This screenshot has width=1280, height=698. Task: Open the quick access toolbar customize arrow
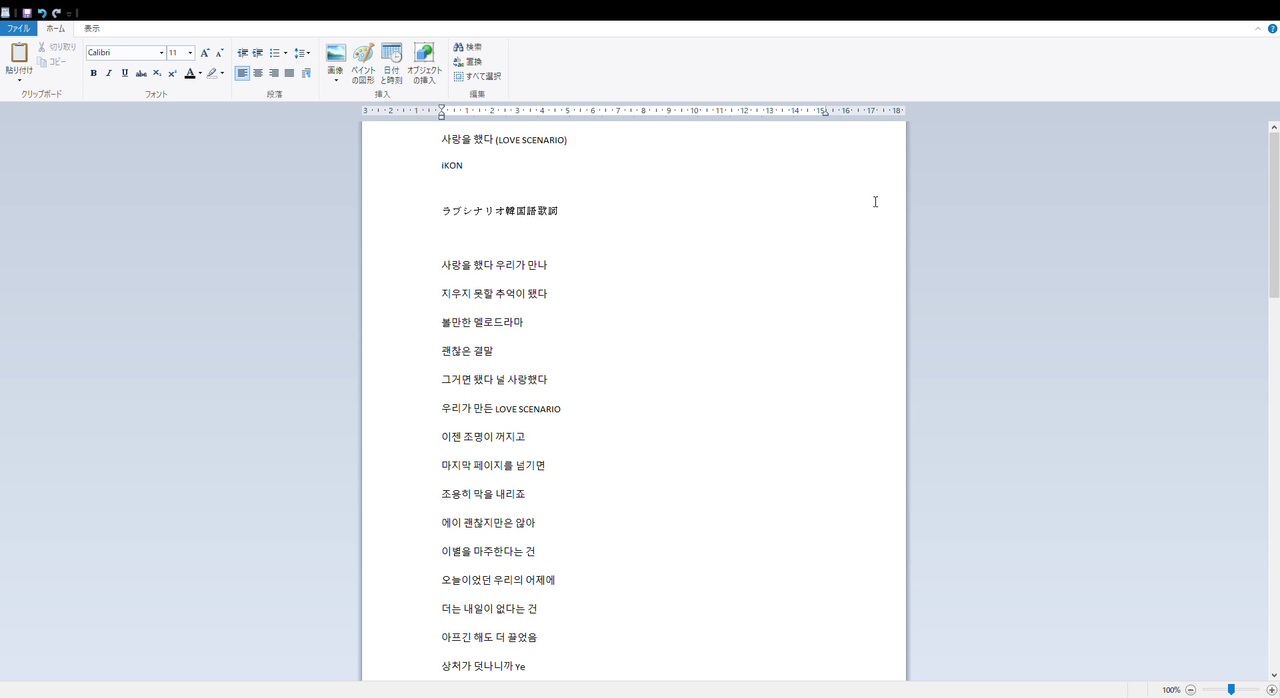click(69, 13)
